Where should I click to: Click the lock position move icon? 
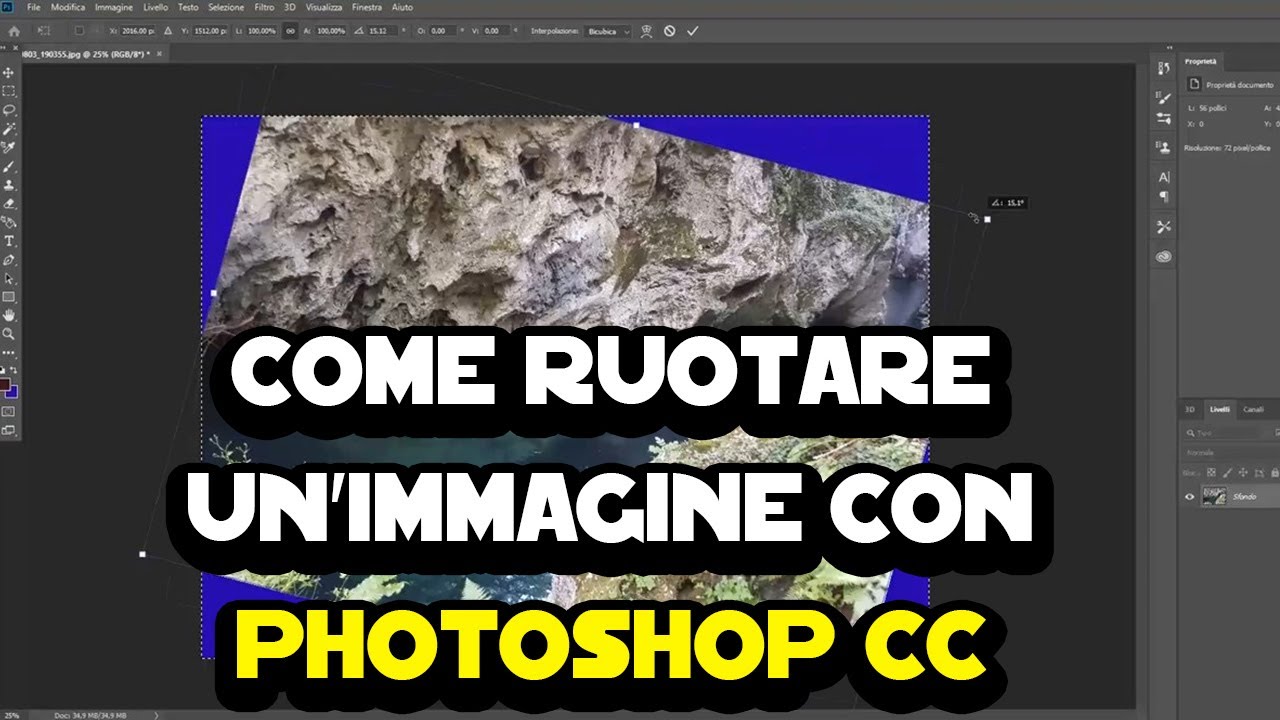1243,472
